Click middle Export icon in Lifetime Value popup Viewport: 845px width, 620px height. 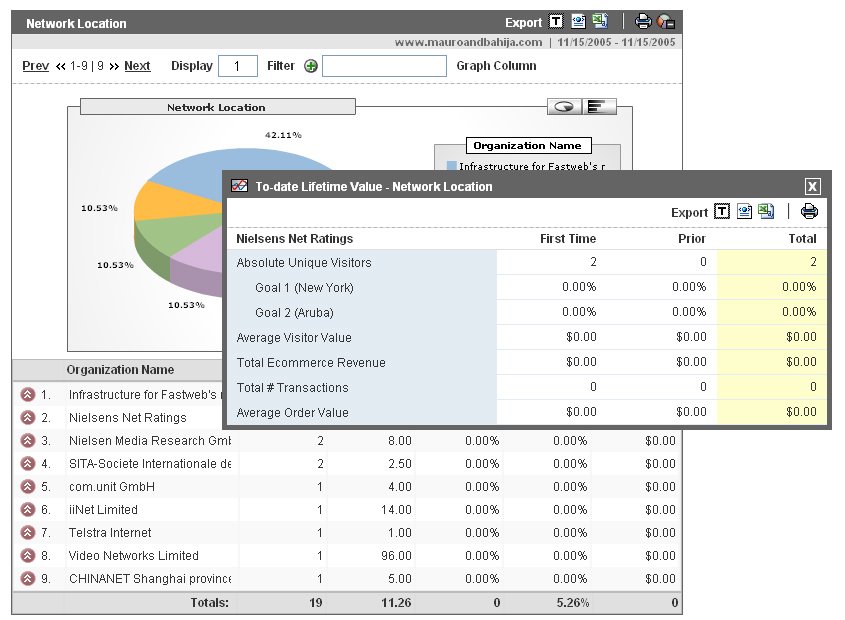pos(744,211)
